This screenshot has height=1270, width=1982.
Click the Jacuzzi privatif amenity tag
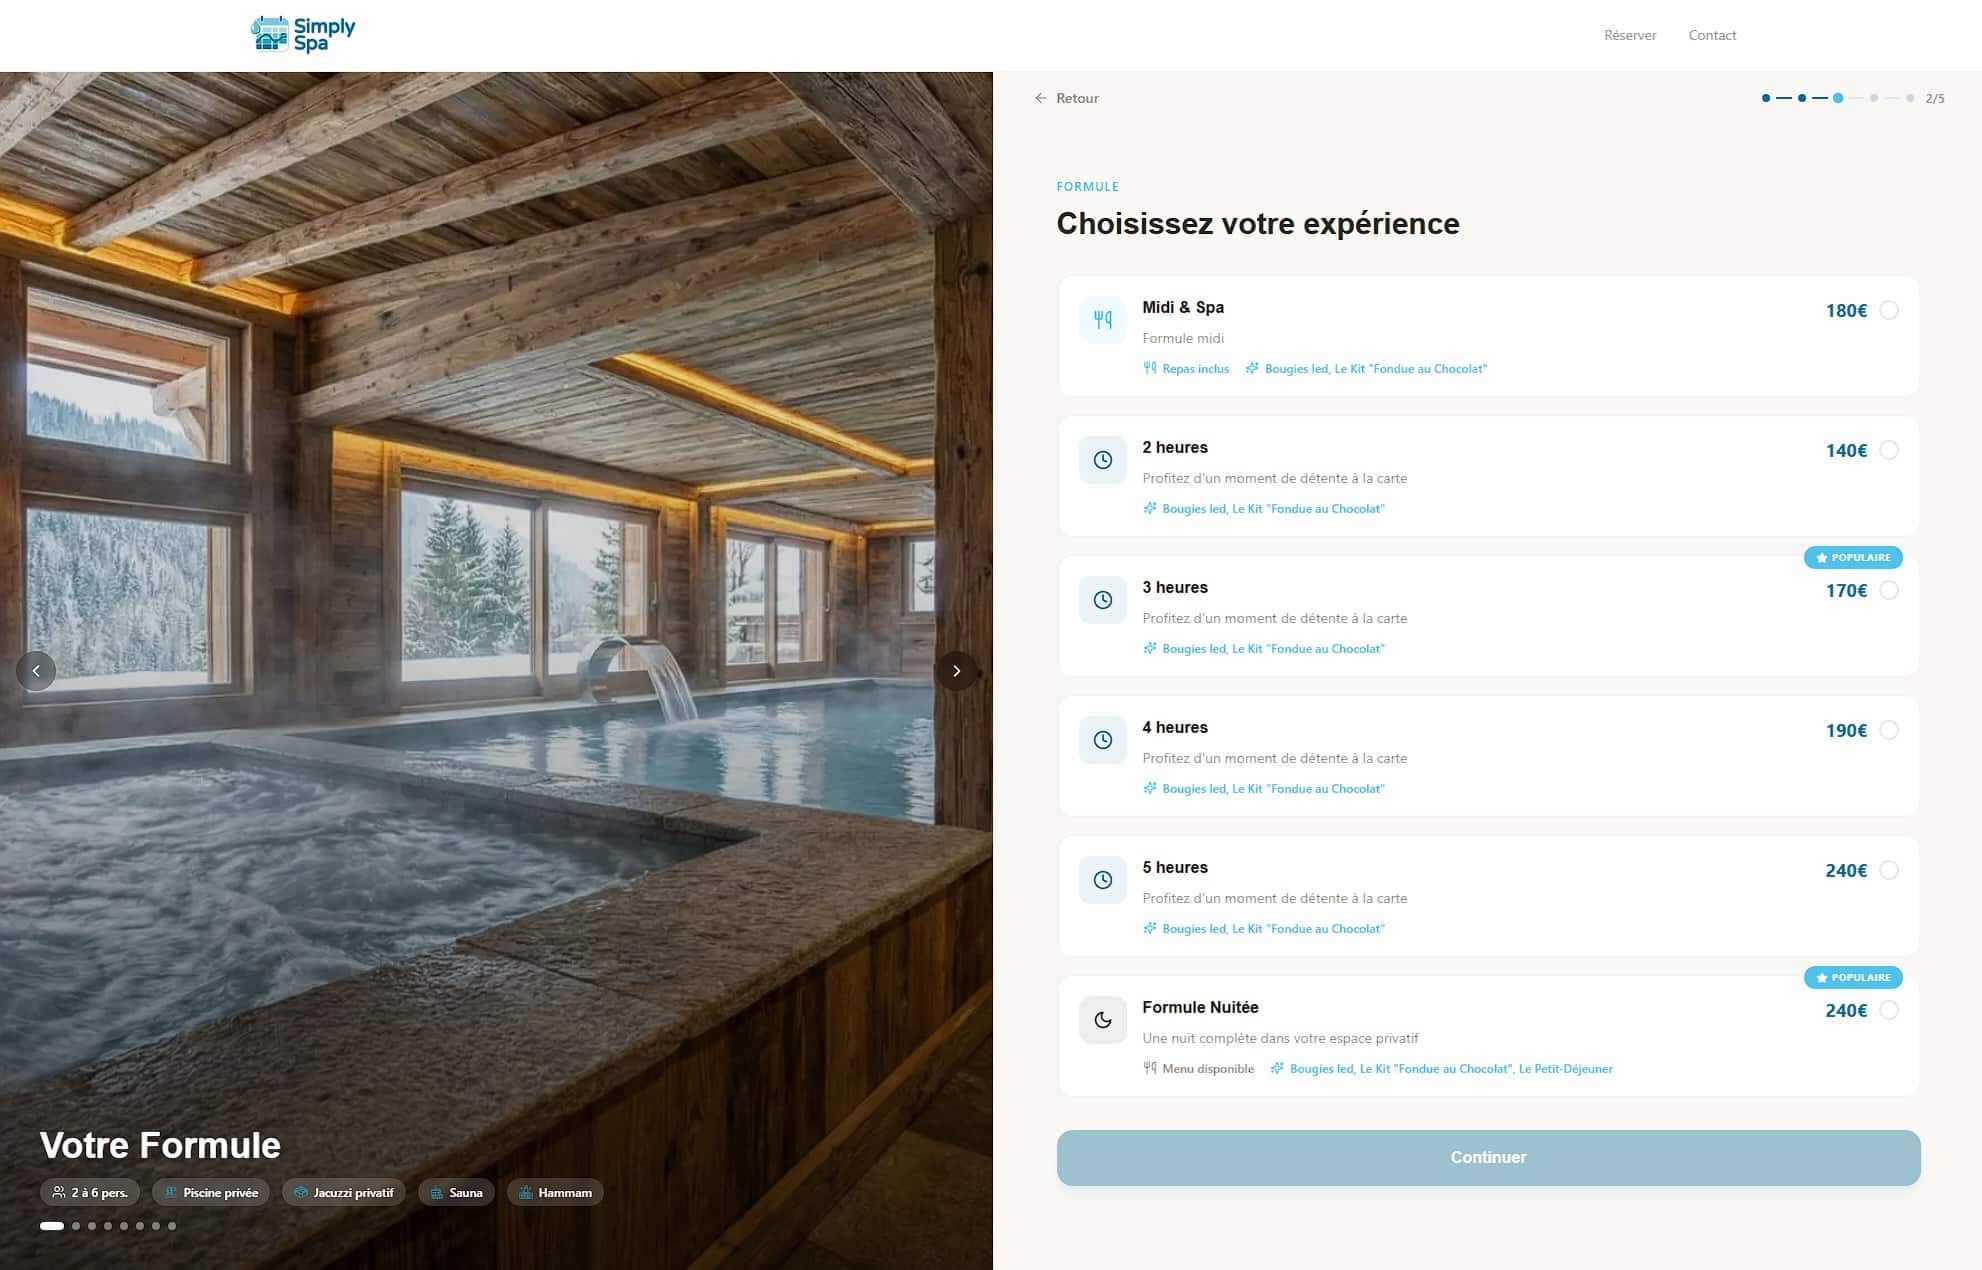point(343,1193)
